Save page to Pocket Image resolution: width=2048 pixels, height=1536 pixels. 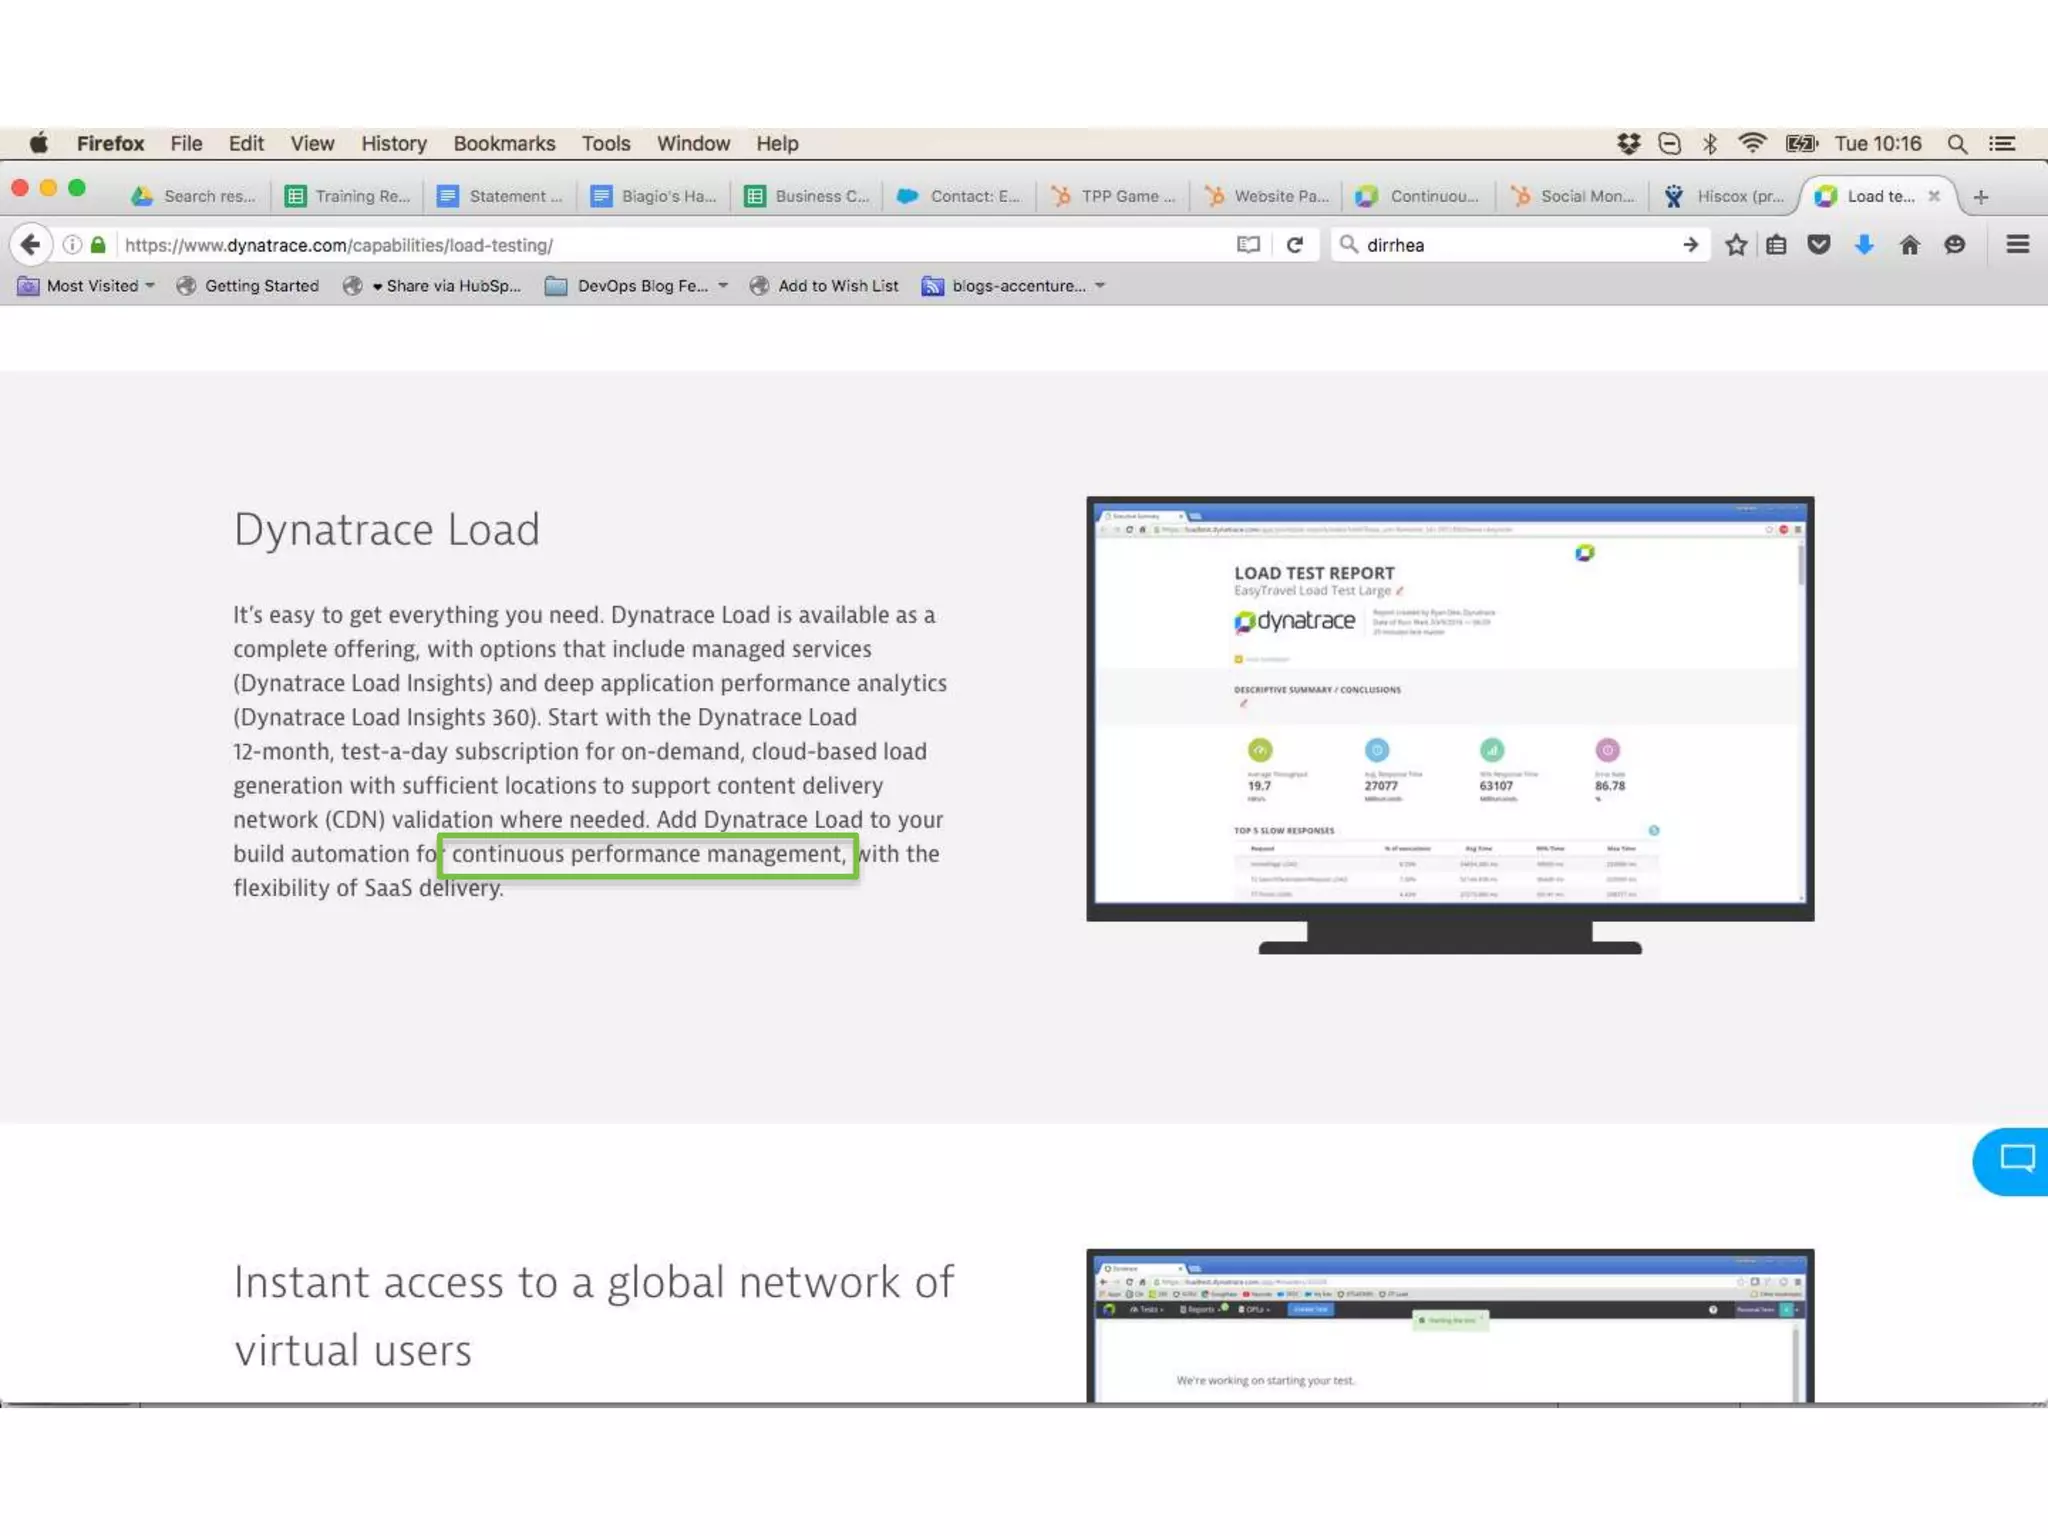click(x=1819, y=244)
